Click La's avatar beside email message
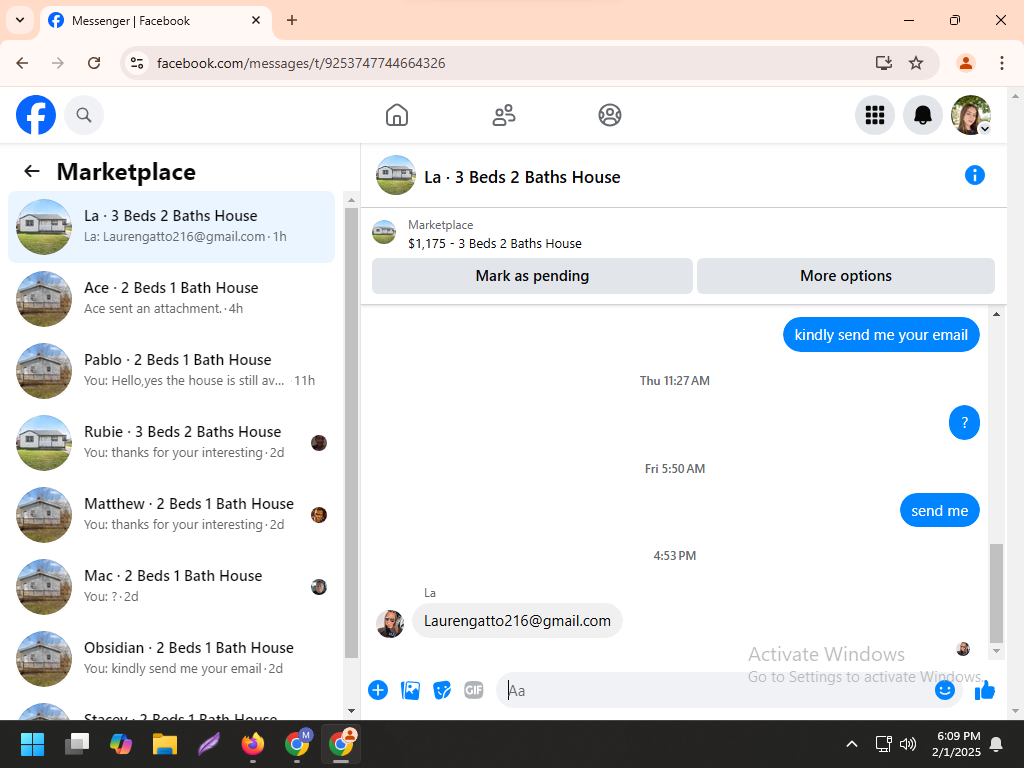Viewport: 1024px width, 768px height. (x=390, y=624)
